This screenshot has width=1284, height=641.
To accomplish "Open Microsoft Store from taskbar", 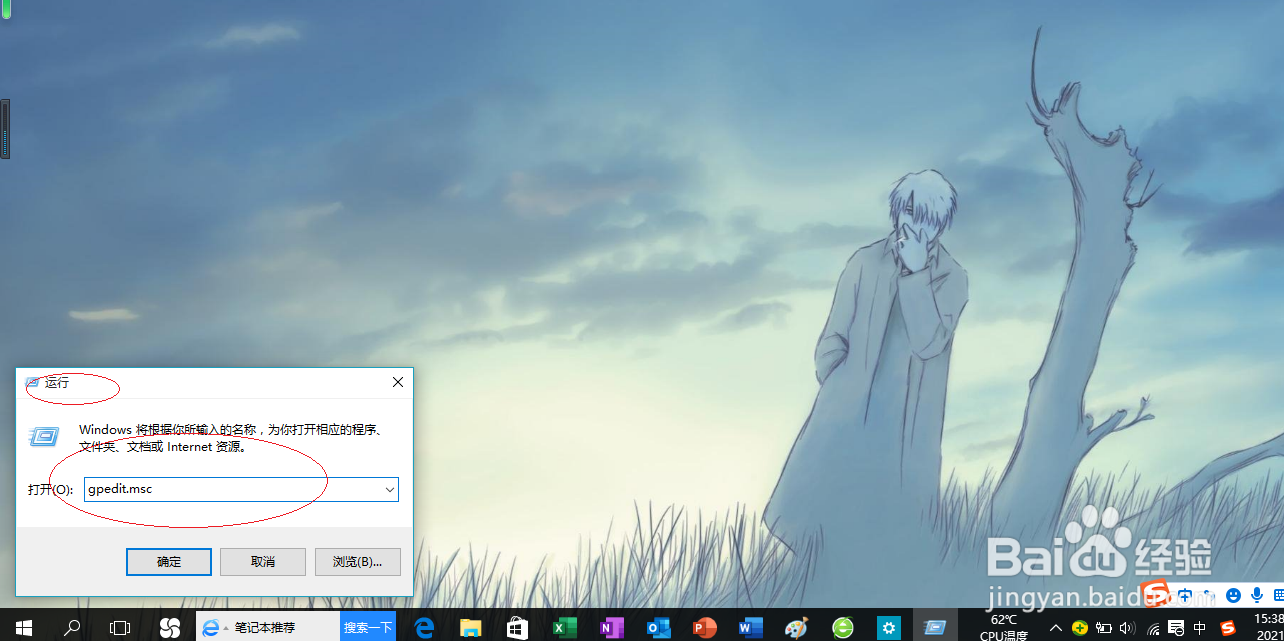I will [517, 627].
